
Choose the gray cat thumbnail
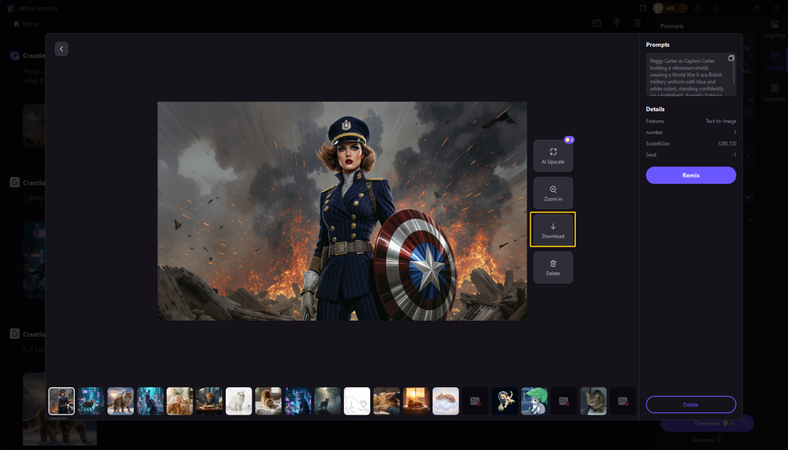593,401
